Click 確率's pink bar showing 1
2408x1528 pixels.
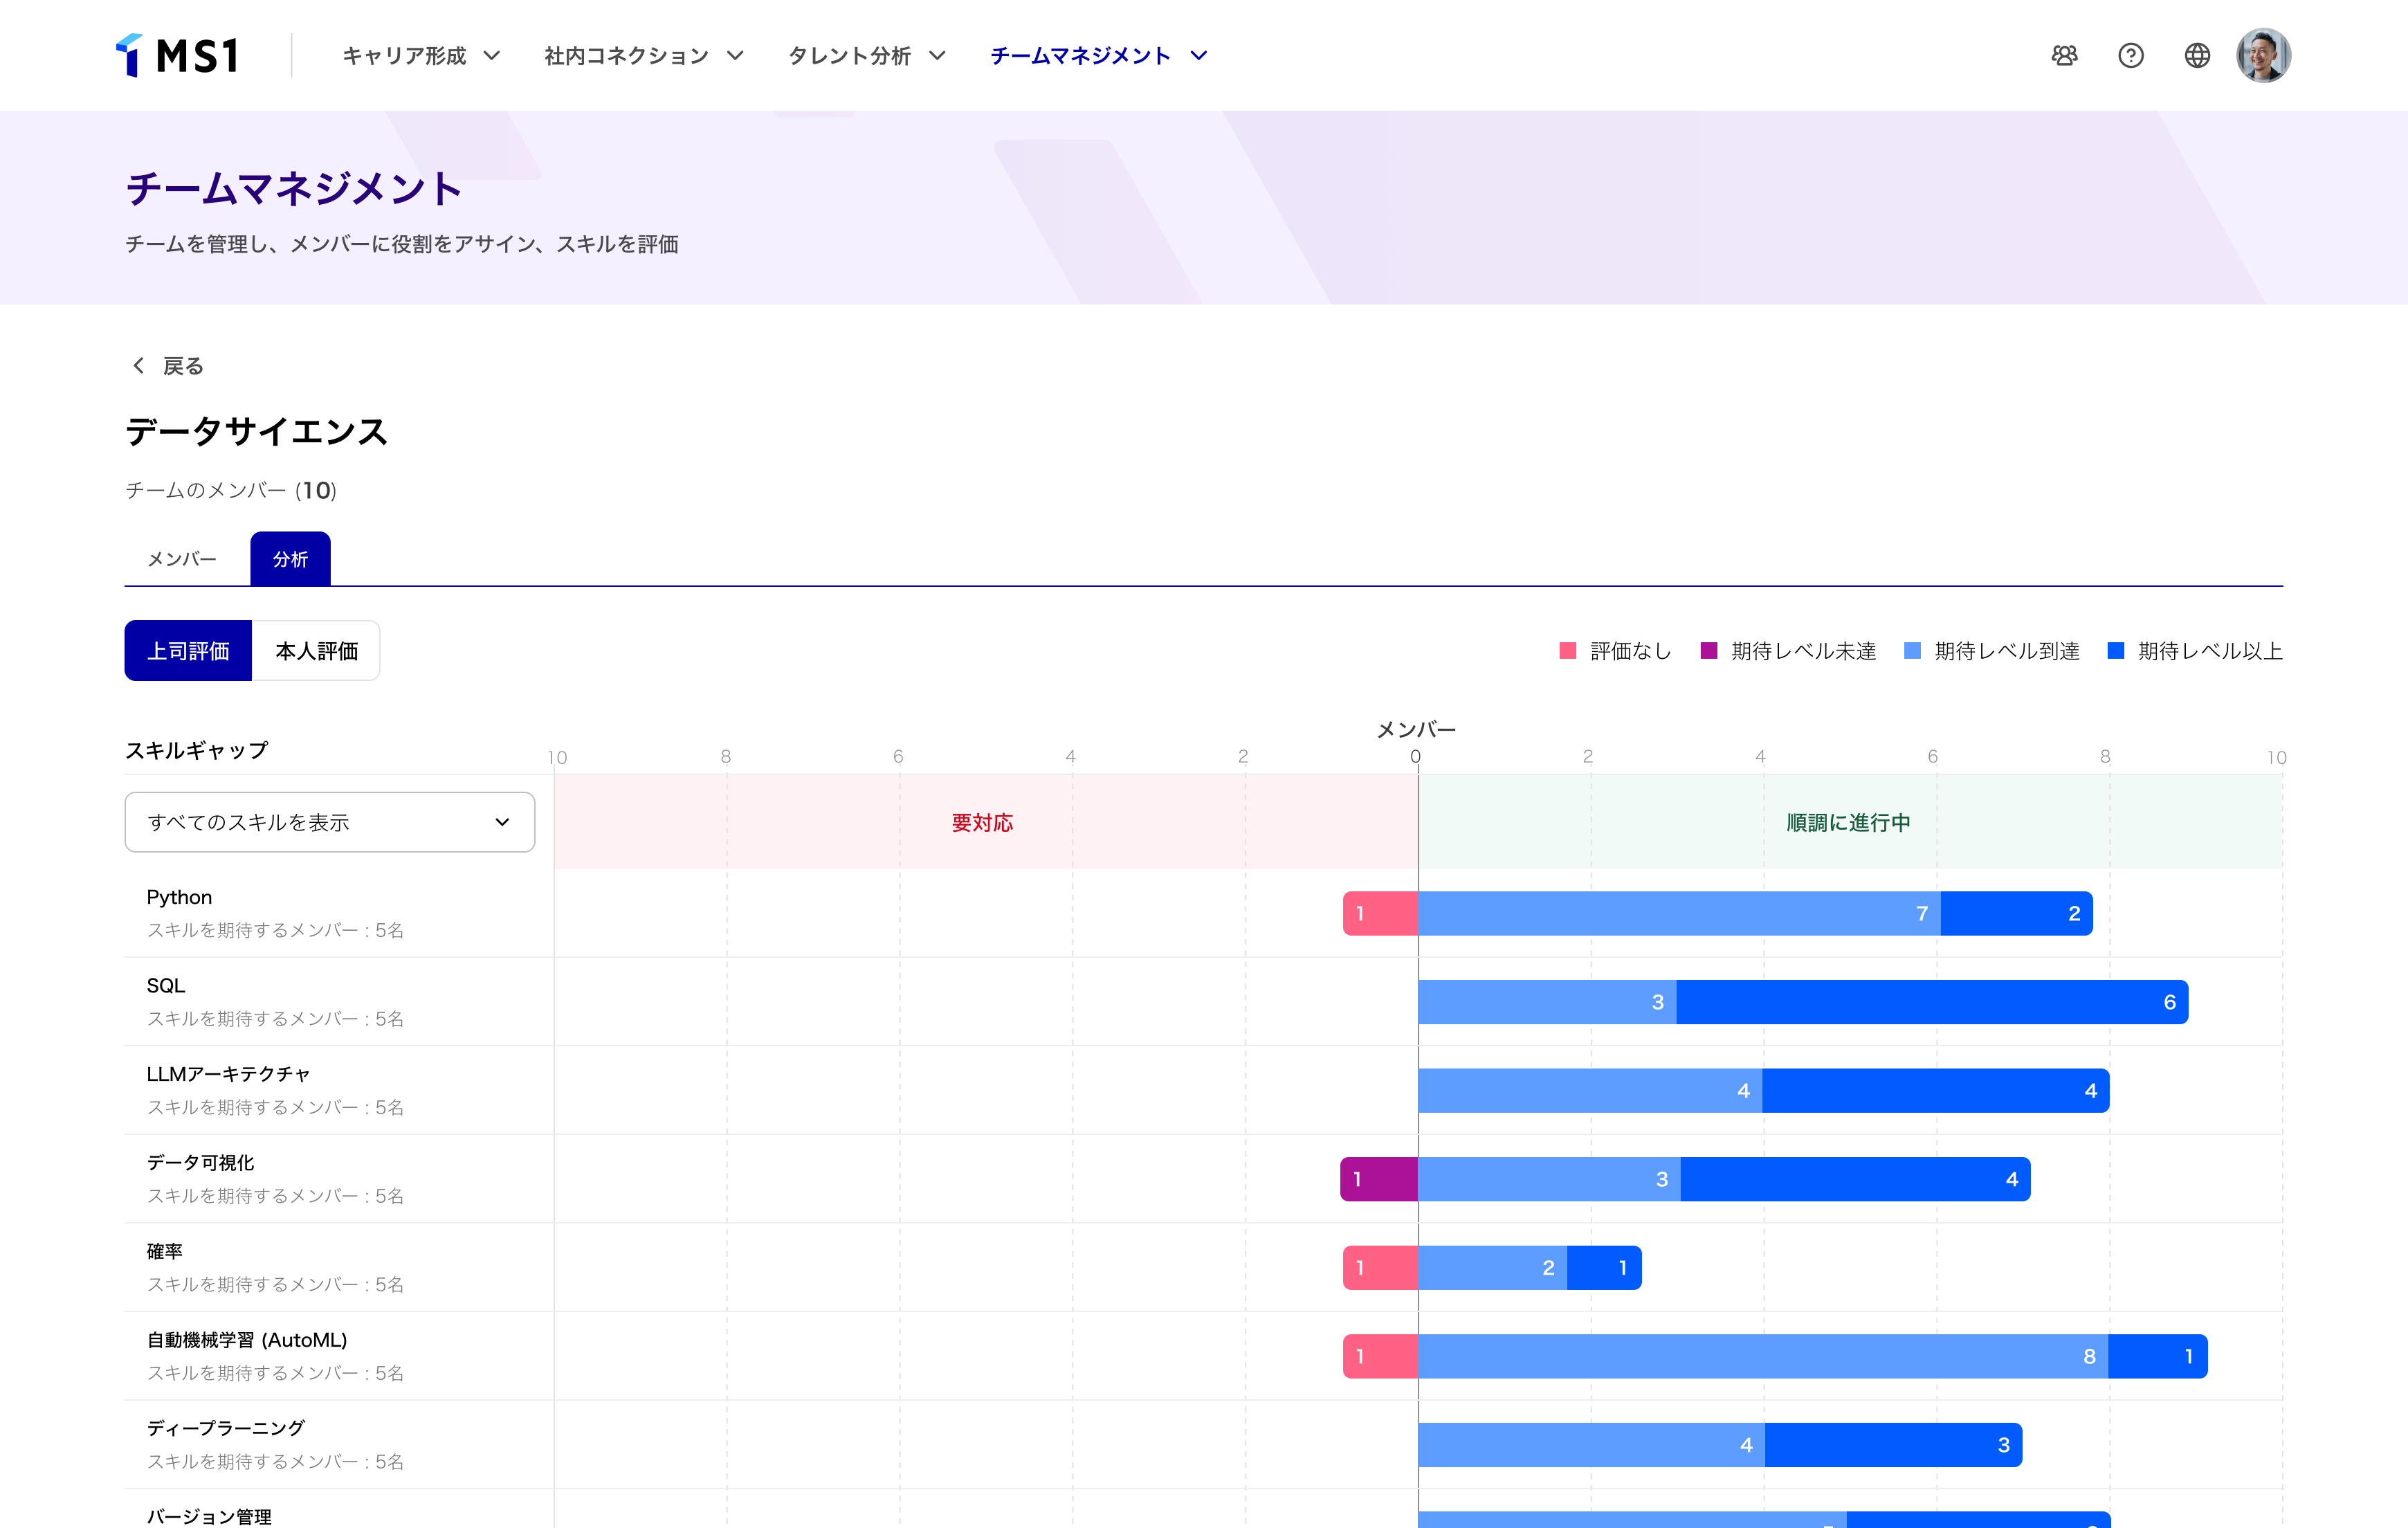[1380, 1268]
